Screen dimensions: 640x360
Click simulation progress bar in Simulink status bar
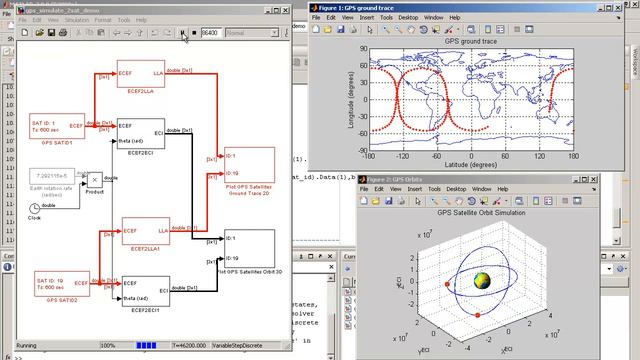[146, 346]
